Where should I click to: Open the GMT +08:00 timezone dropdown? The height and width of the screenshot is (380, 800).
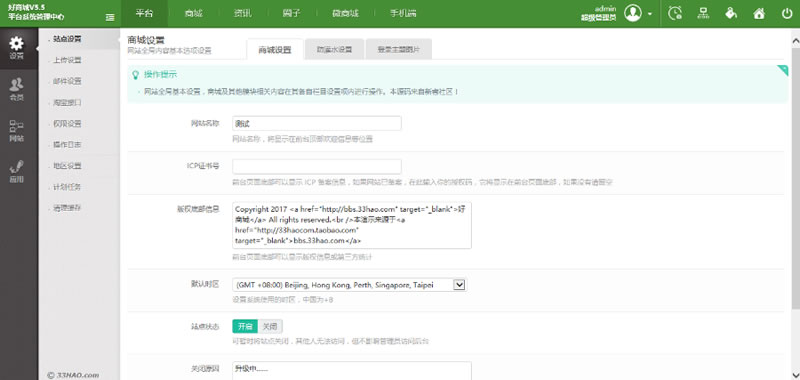pyautogui.click(x=349, y=285)
